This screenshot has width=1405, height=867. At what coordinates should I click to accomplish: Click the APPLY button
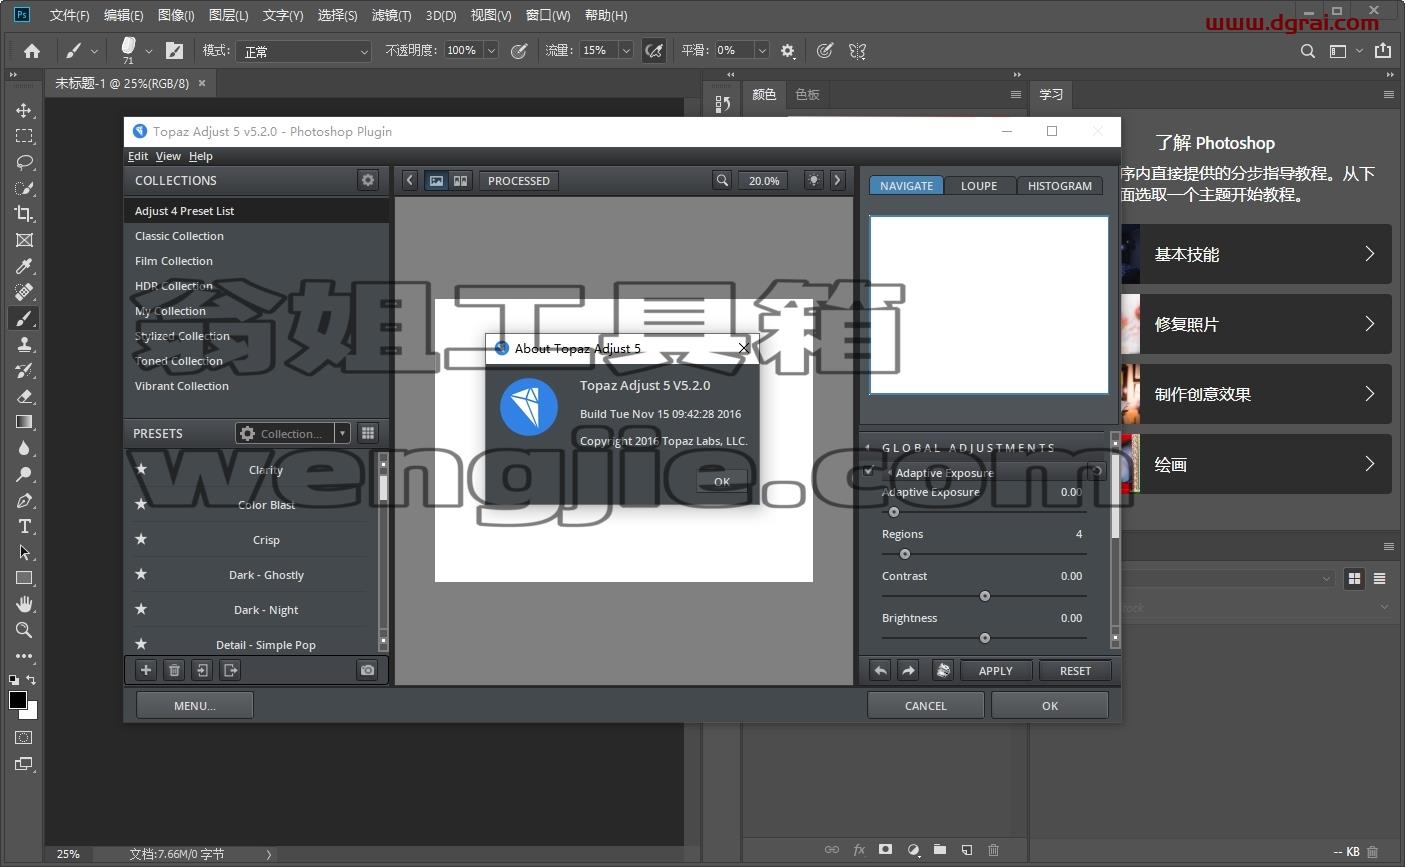point(995,671)
